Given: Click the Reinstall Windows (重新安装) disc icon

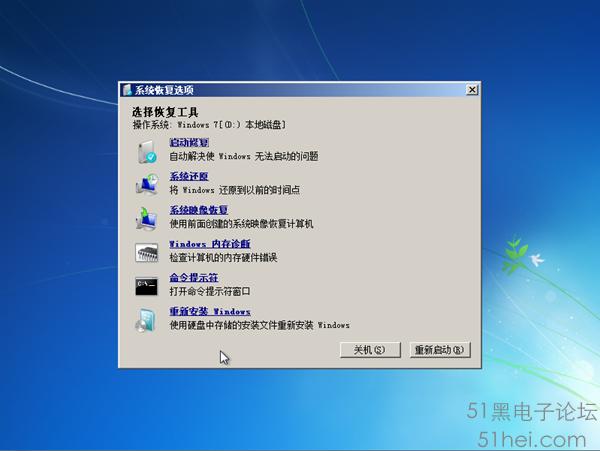Looking at the screenshot, I should click(146, 320).
